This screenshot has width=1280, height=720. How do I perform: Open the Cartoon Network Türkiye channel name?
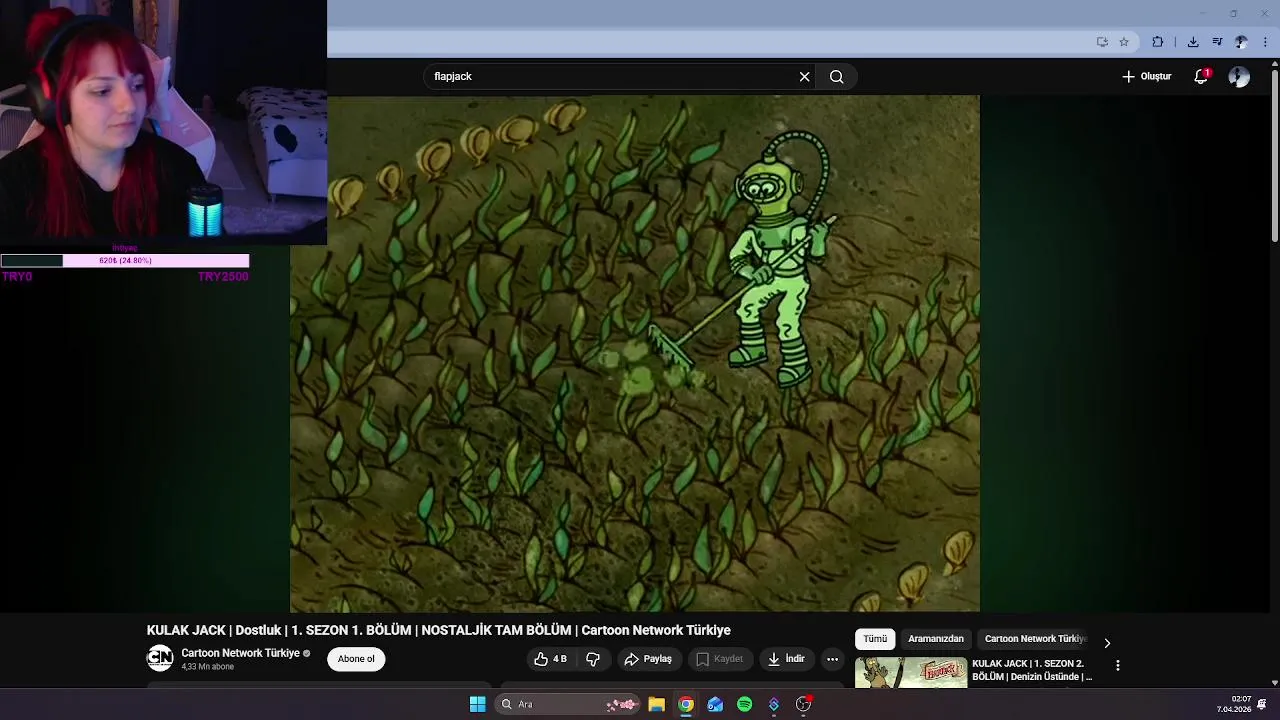[x=241, y=653]
